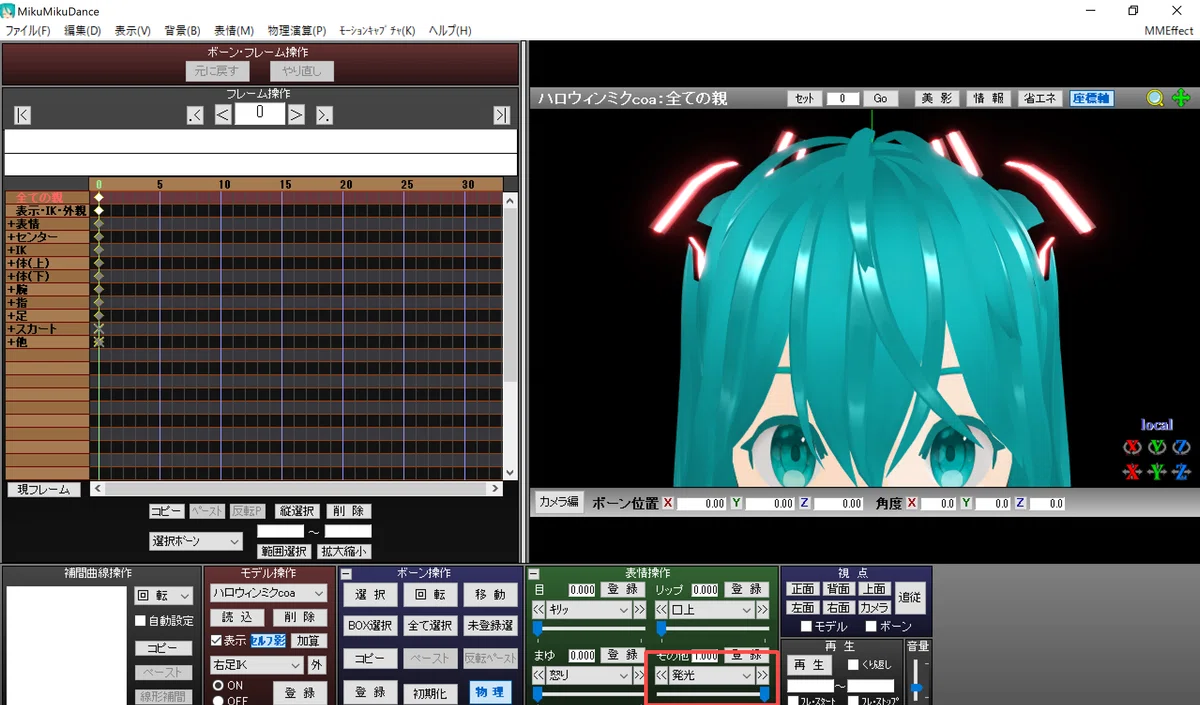Open the 物理演算(P) menu
This screenshot has width=1200, height=705.
(x=297, y=30)
